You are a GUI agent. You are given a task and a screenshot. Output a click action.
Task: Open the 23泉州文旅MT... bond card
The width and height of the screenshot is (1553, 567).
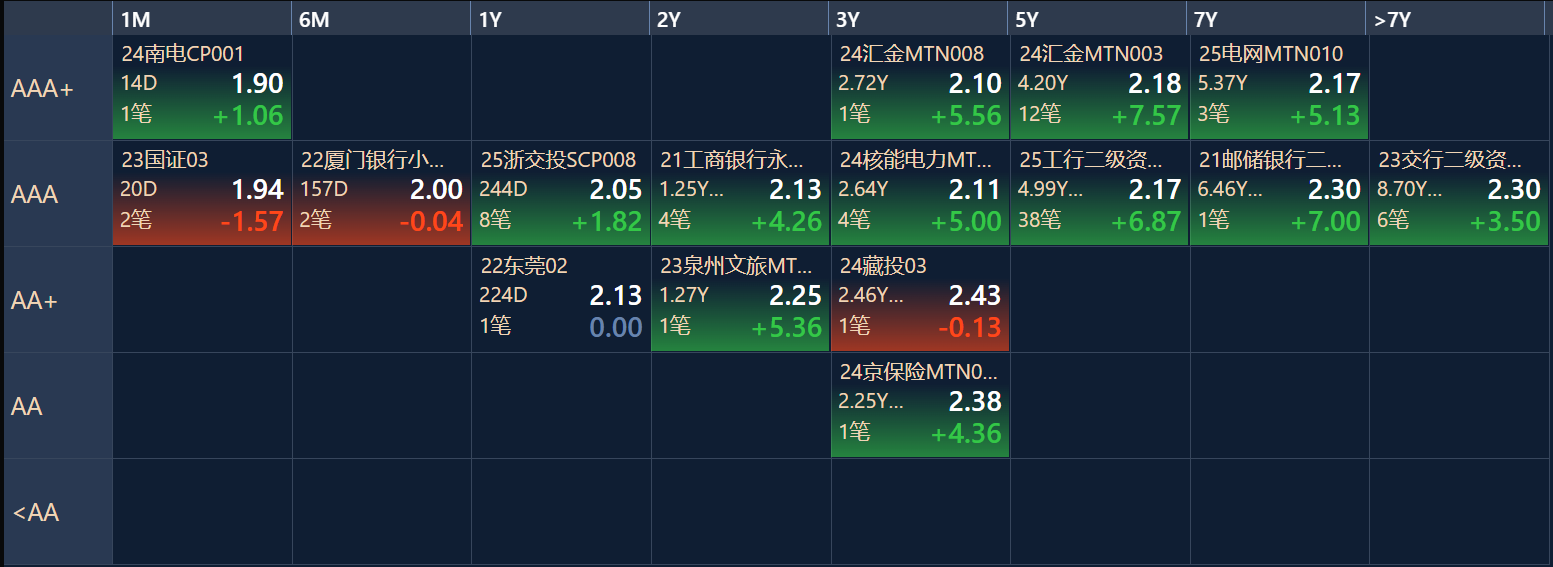(x=740, y=300)
